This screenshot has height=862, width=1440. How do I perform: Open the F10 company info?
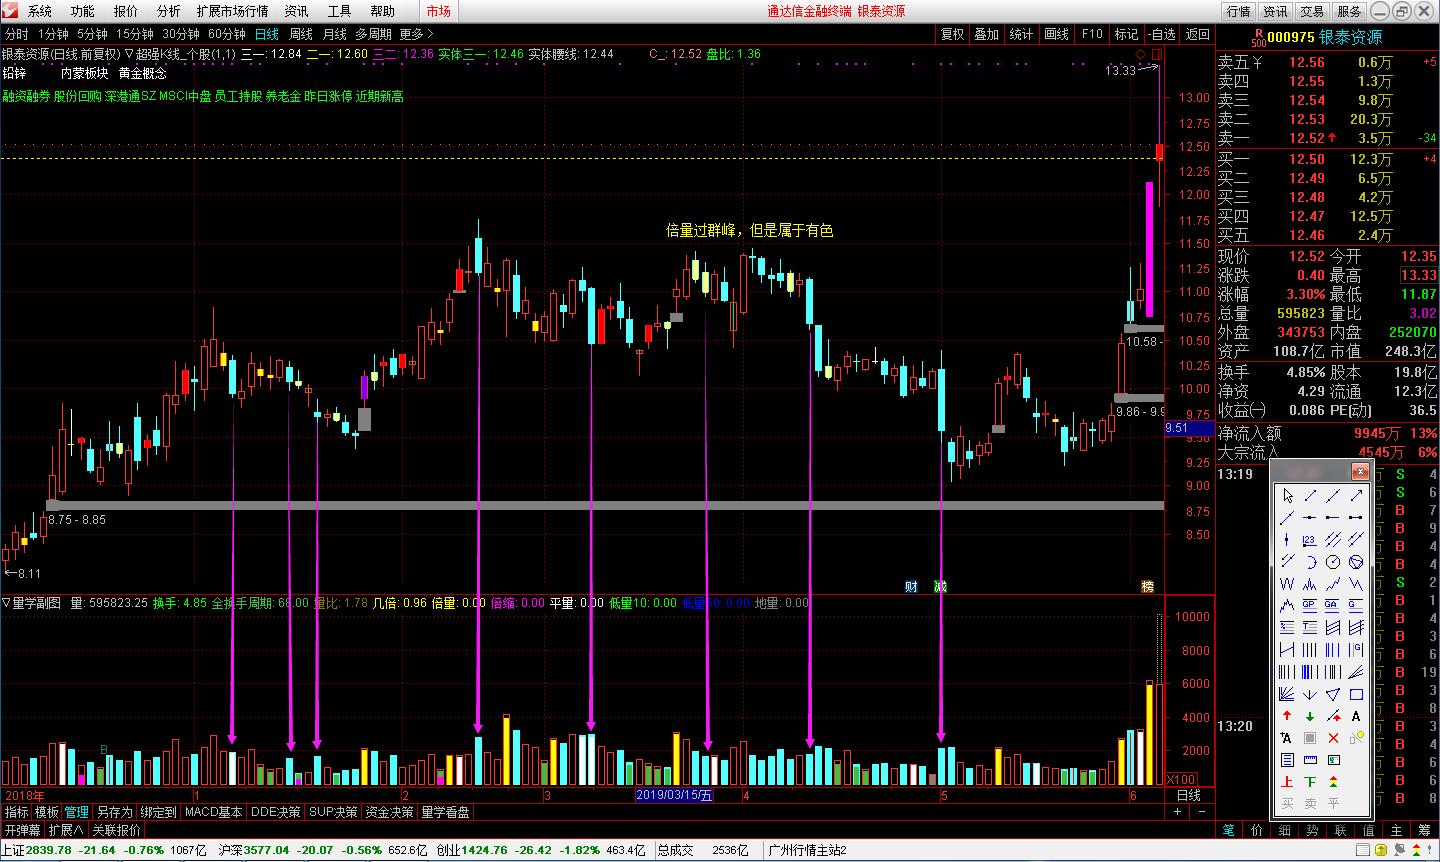[1092, 34]
